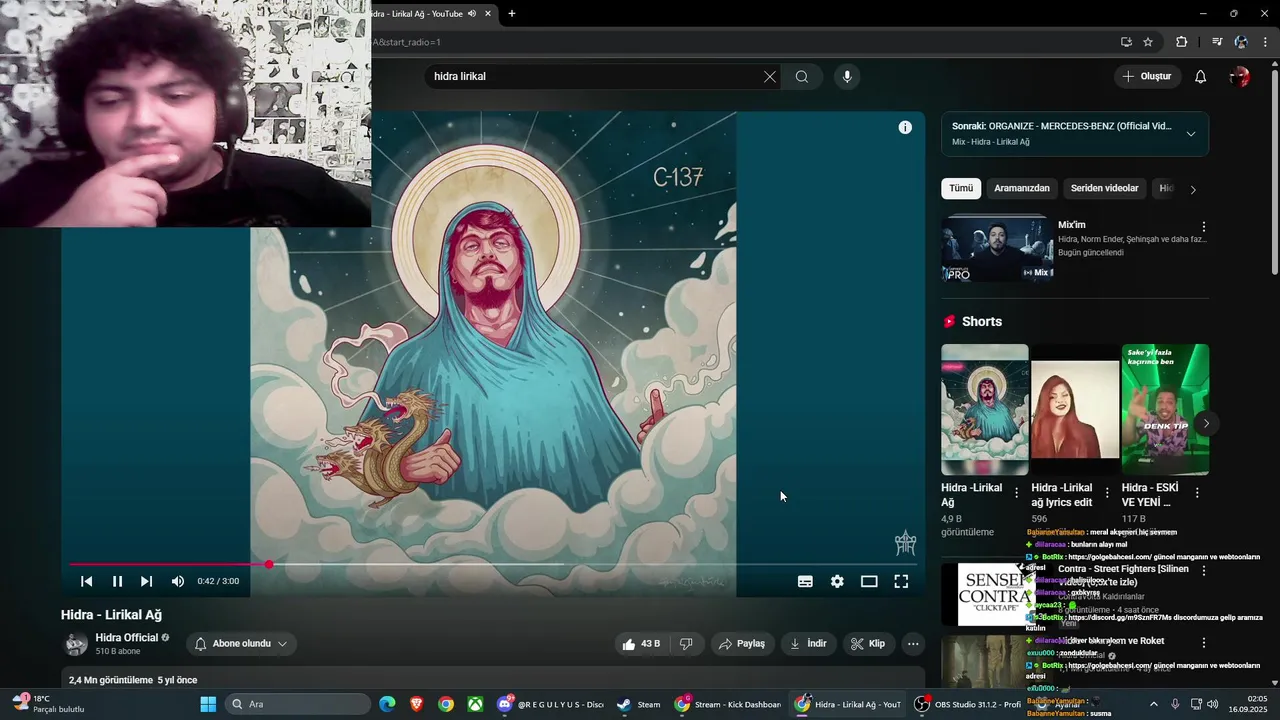Open Chrome media controls icon
This screenshot has height=720, width=1280.
coord(1217,42)
